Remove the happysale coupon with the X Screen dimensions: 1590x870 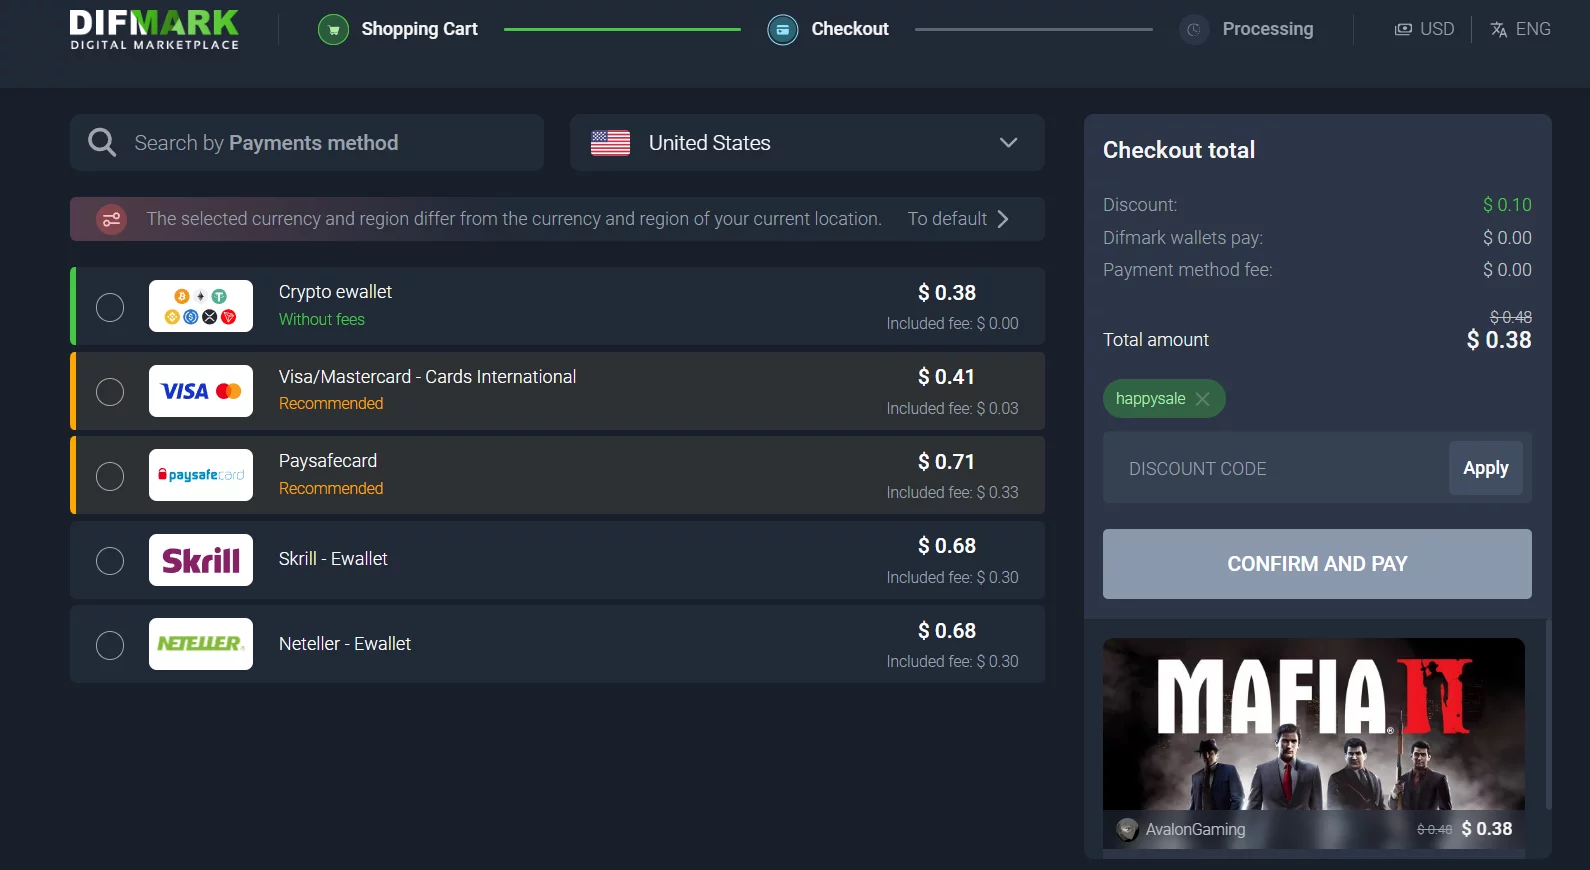click(x=1203, y=399)
